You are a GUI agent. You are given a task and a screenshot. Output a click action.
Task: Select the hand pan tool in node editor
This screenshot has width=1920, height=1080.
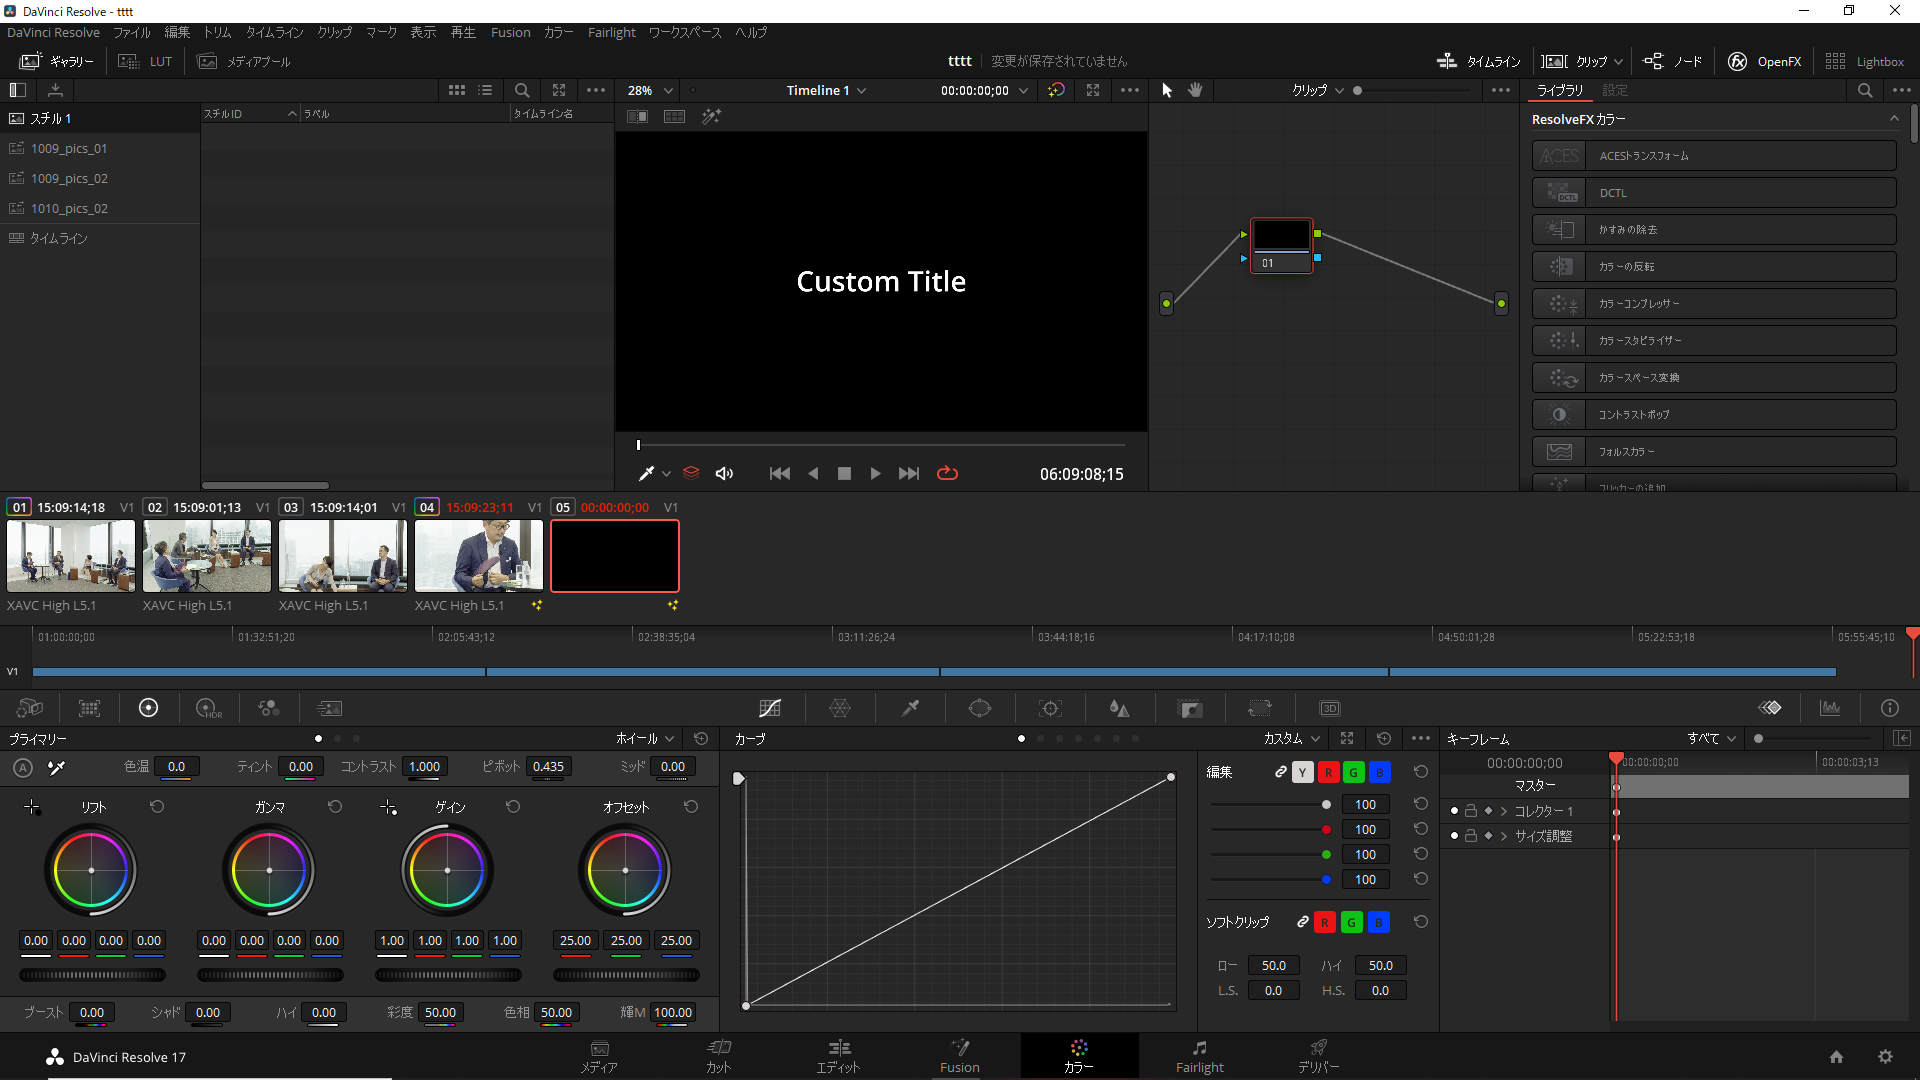pyautogui.click(x=1195, y=90)
